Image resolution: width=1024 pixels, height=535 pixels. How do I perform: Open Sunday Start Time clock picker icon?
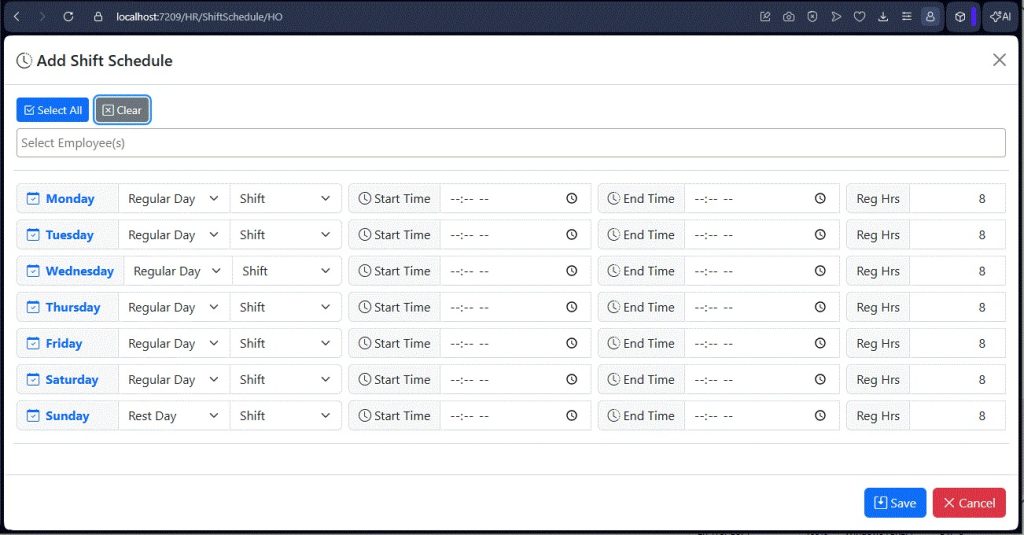pos(571,415)
